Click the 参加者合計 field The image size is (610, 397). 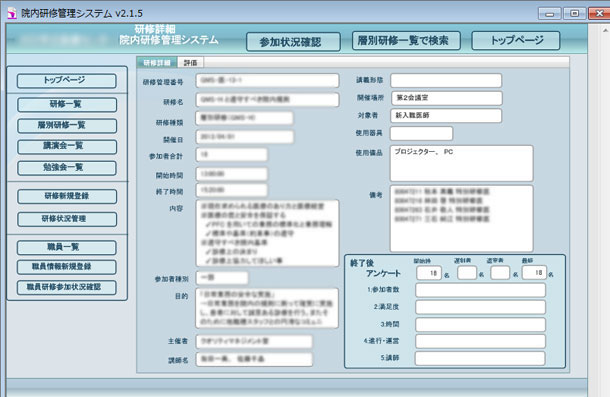pos(231,155)
